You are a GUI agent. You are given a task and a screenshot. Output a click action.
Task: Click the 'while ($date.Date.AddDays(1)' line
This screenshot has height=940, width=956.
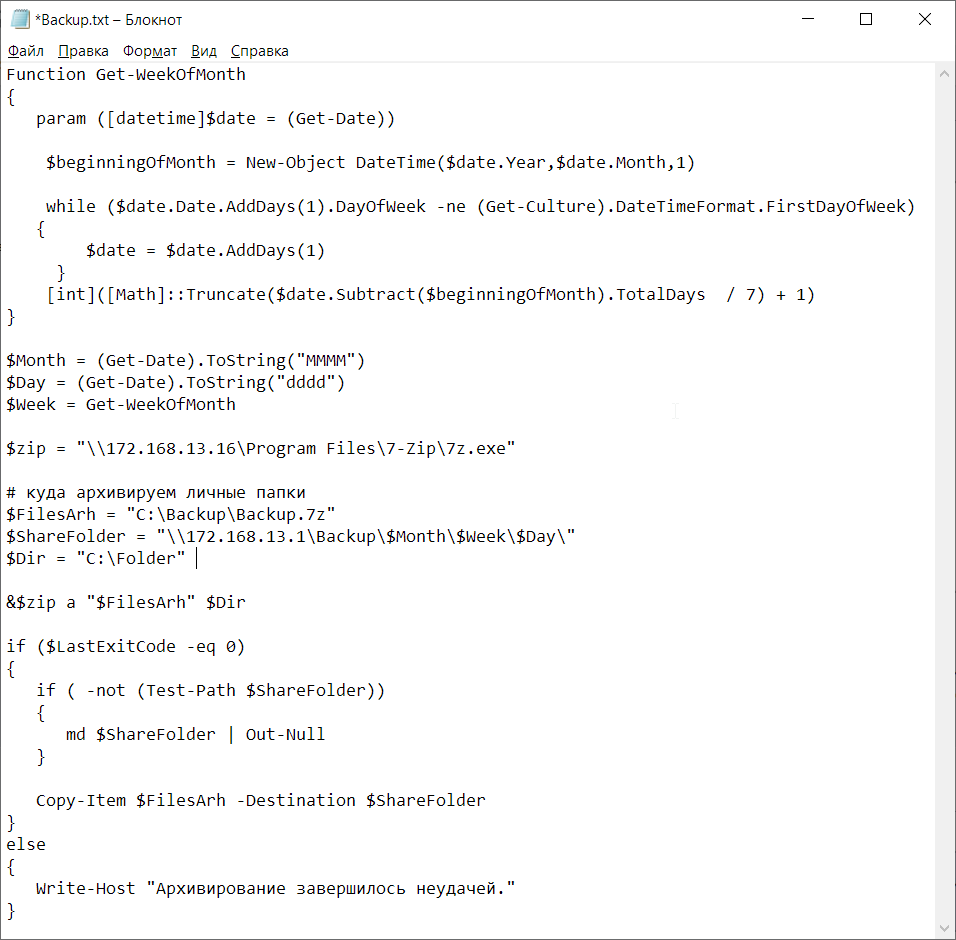tap(480, 207)
